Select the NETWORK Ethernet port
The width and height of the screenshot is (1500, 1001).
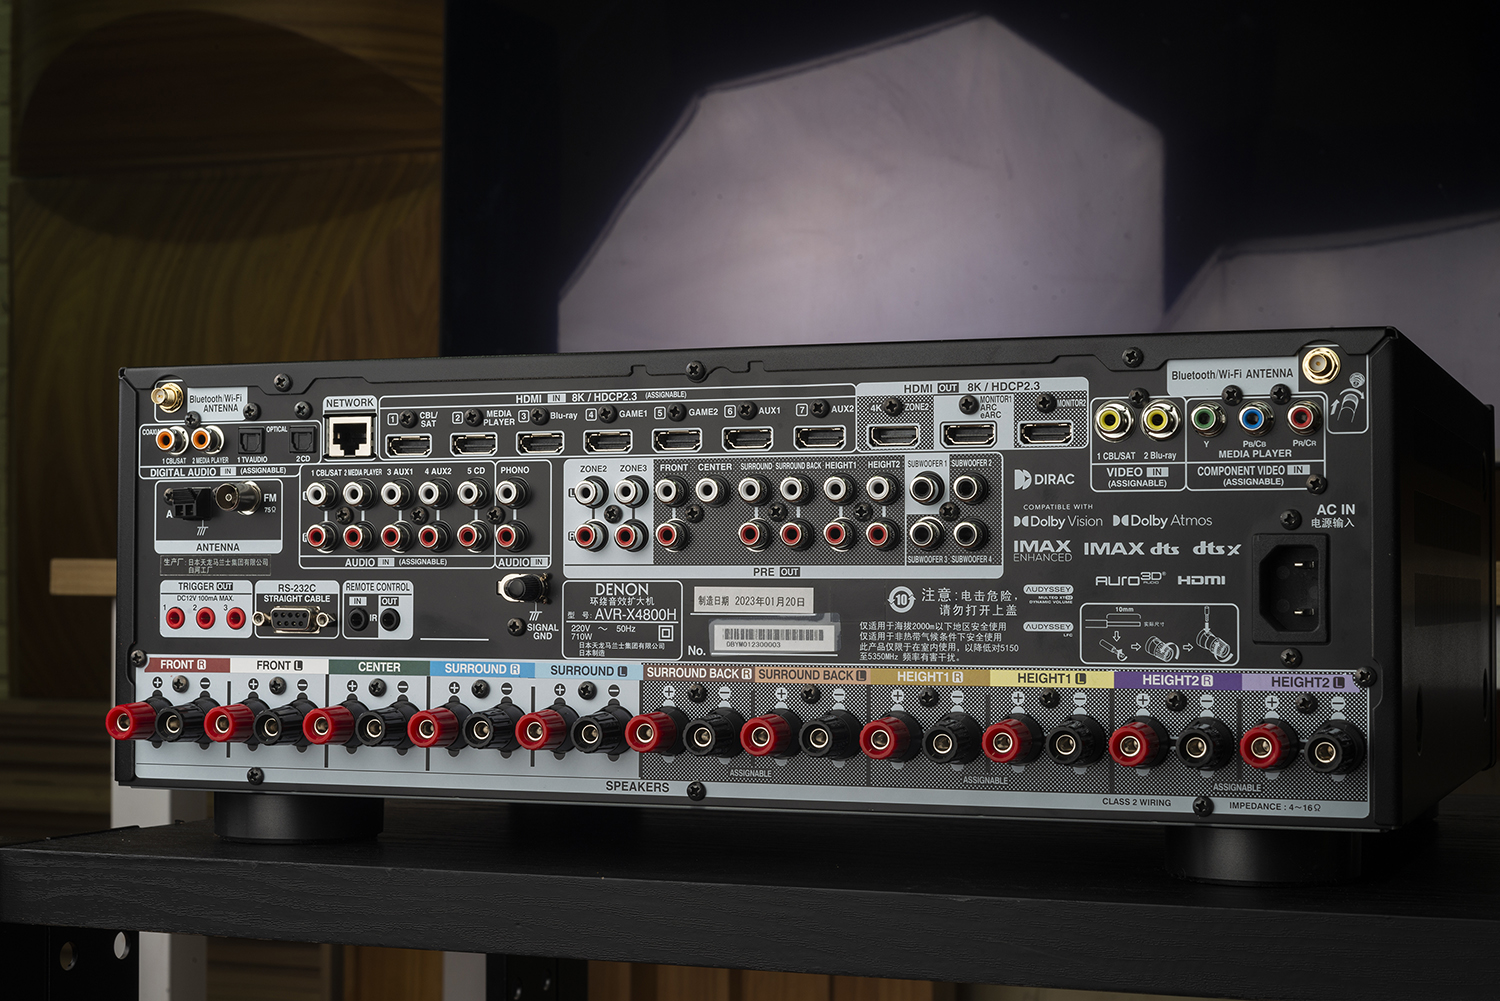[352, 435]
